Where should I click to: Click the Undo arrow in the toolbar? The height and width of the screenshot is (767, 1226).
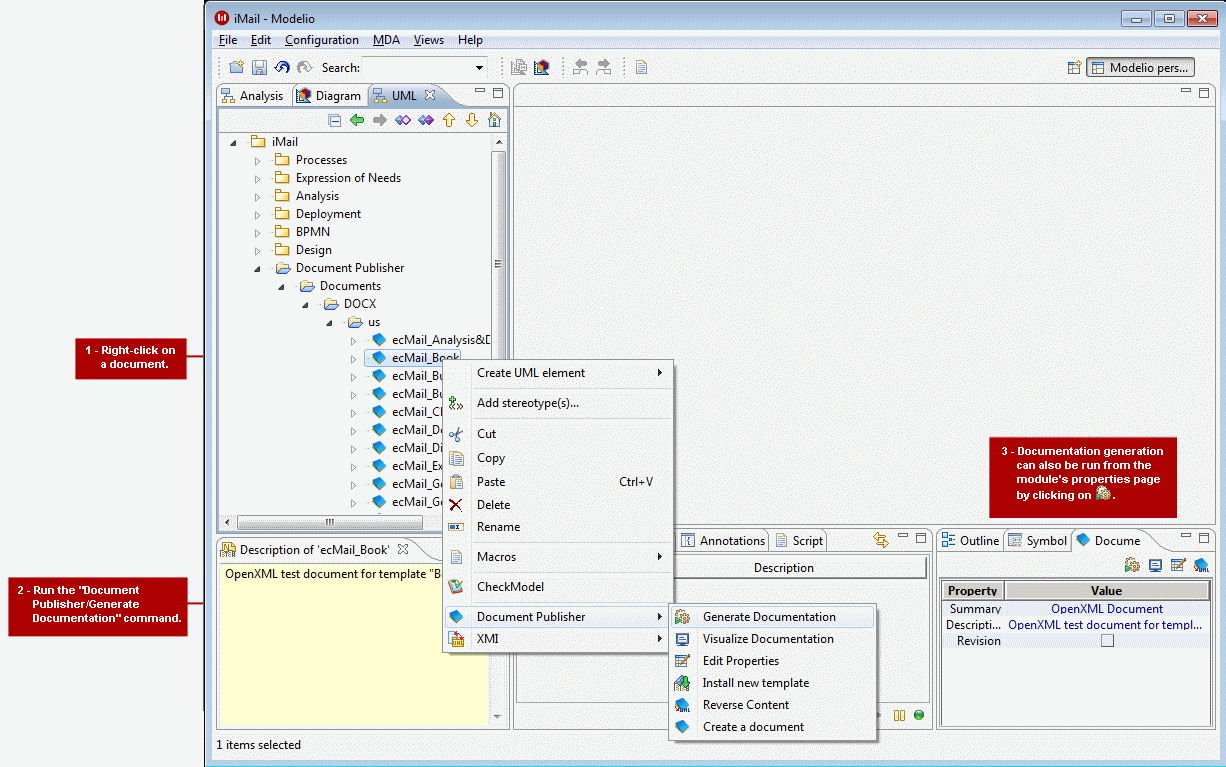282,67
